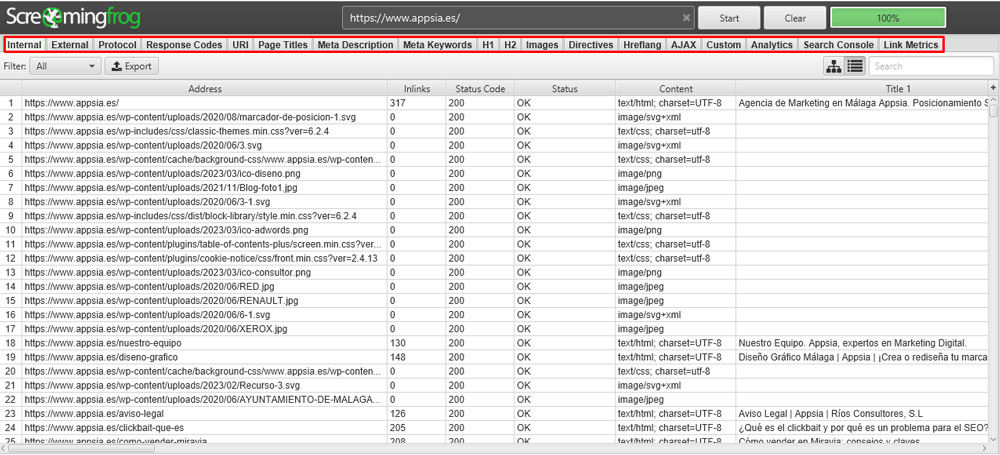Export the crawl data
Image resolution: width=1000 pixels, height=455 pixels.
[x=131, y=66]
